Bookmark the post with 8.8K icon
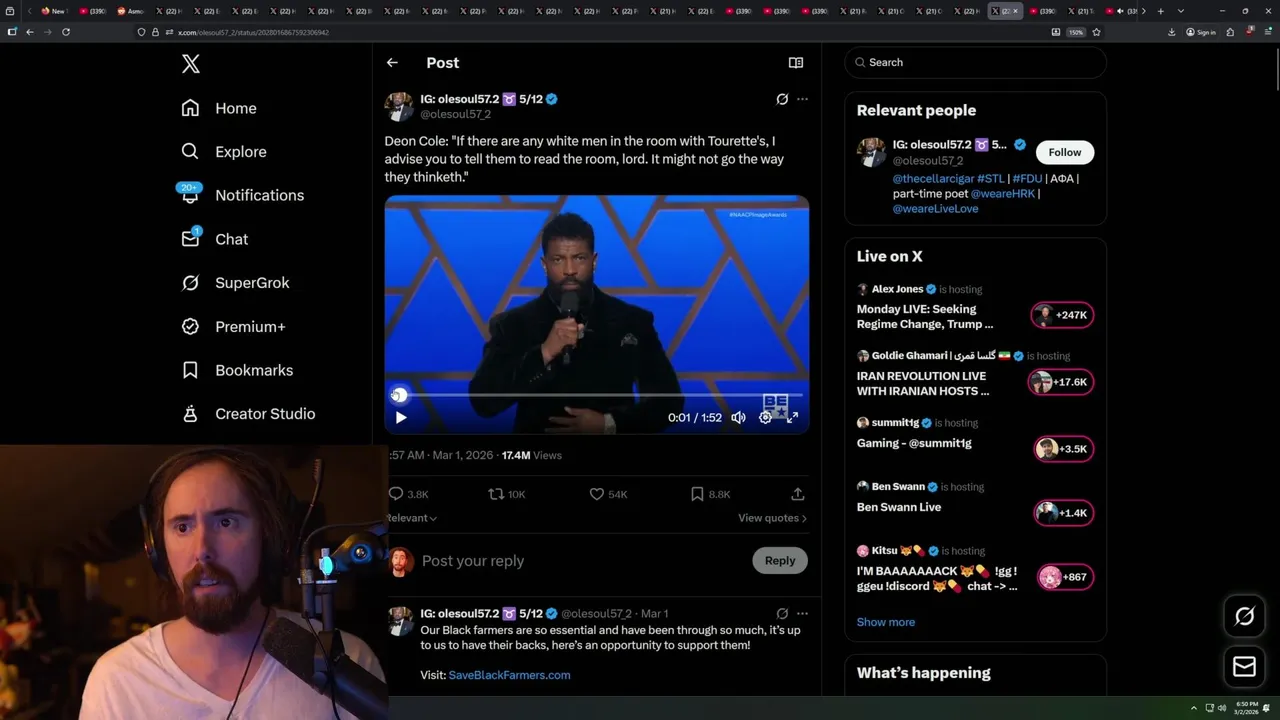1280x720 pixels. point(710,494)
